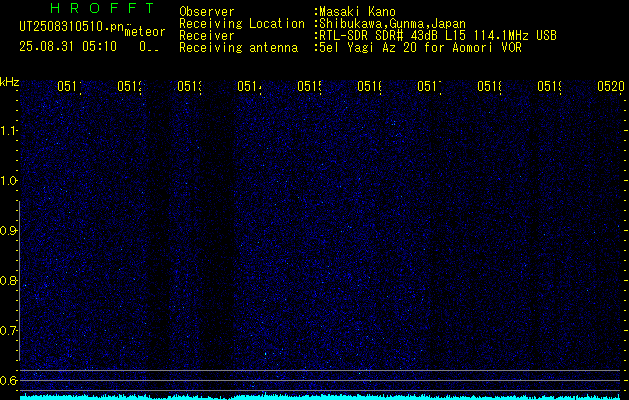
Task: Click the 0517 time marker
Action: pos(430,86)
